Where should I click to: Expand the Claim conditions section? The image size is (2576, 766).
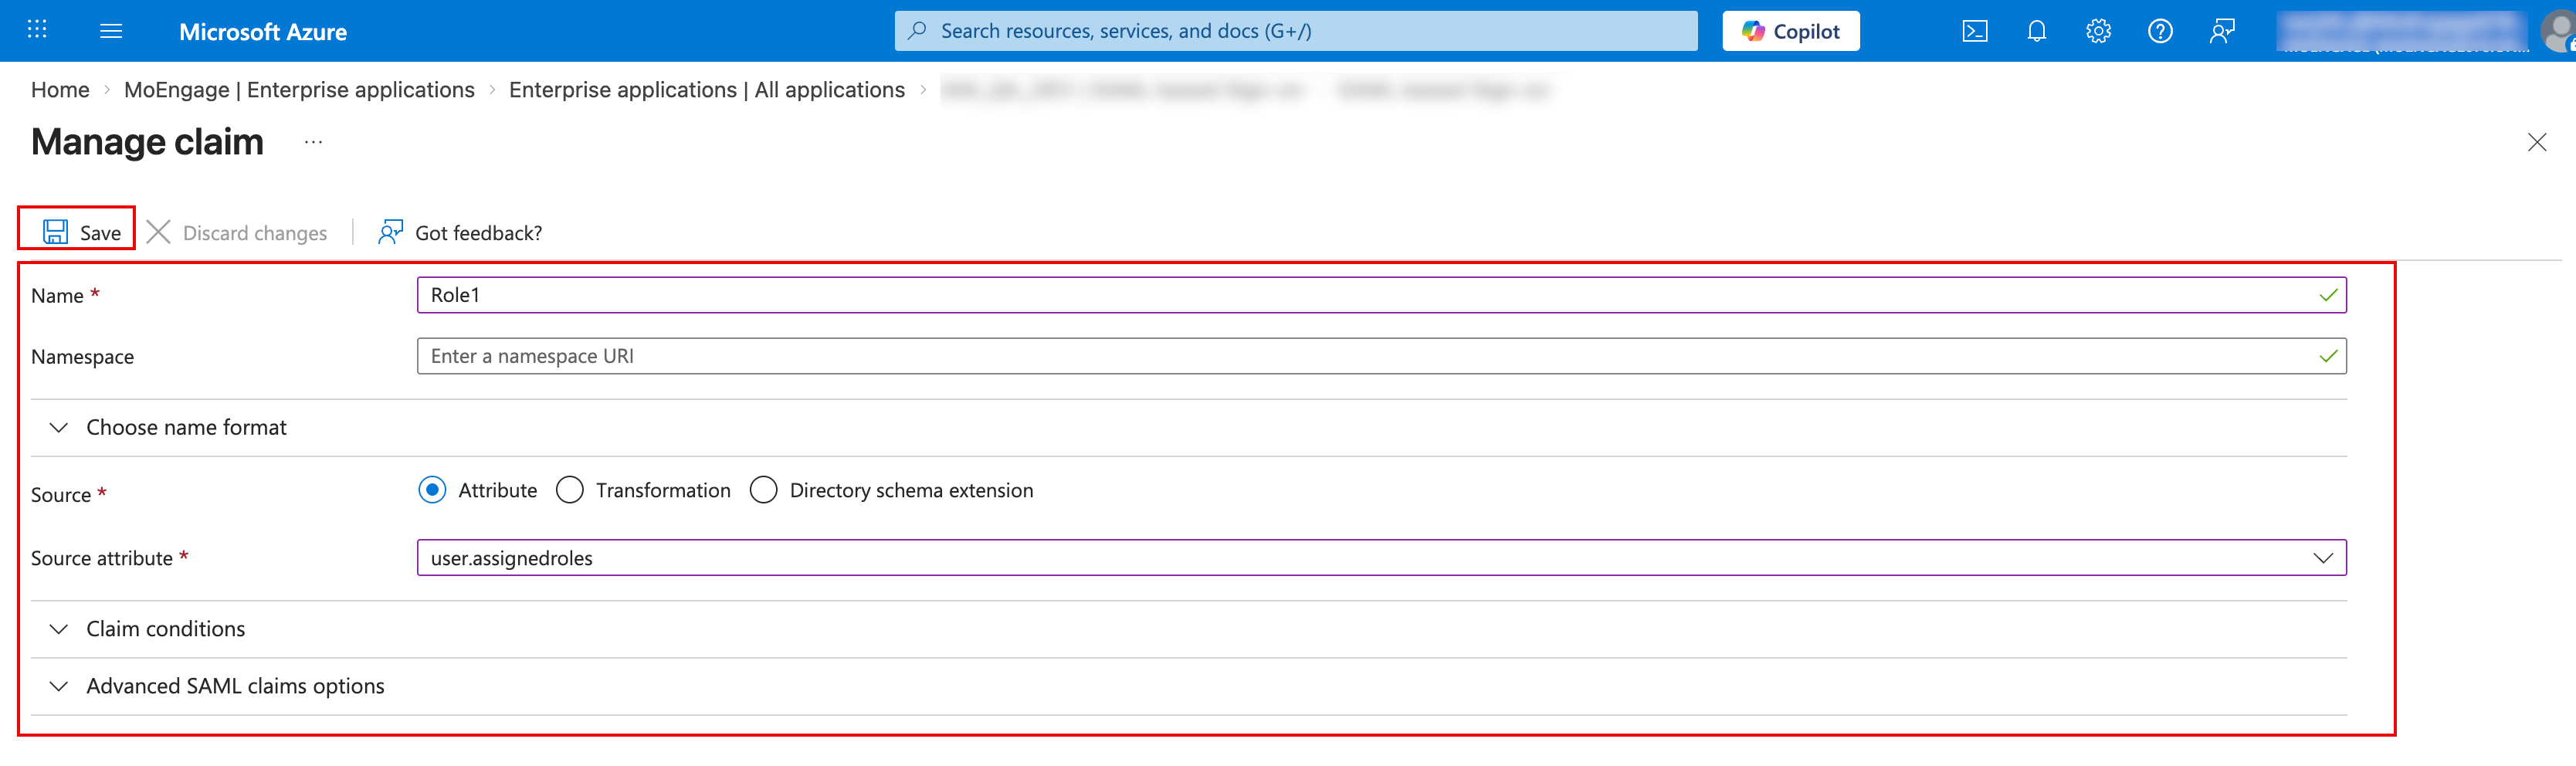click(165, 629)
